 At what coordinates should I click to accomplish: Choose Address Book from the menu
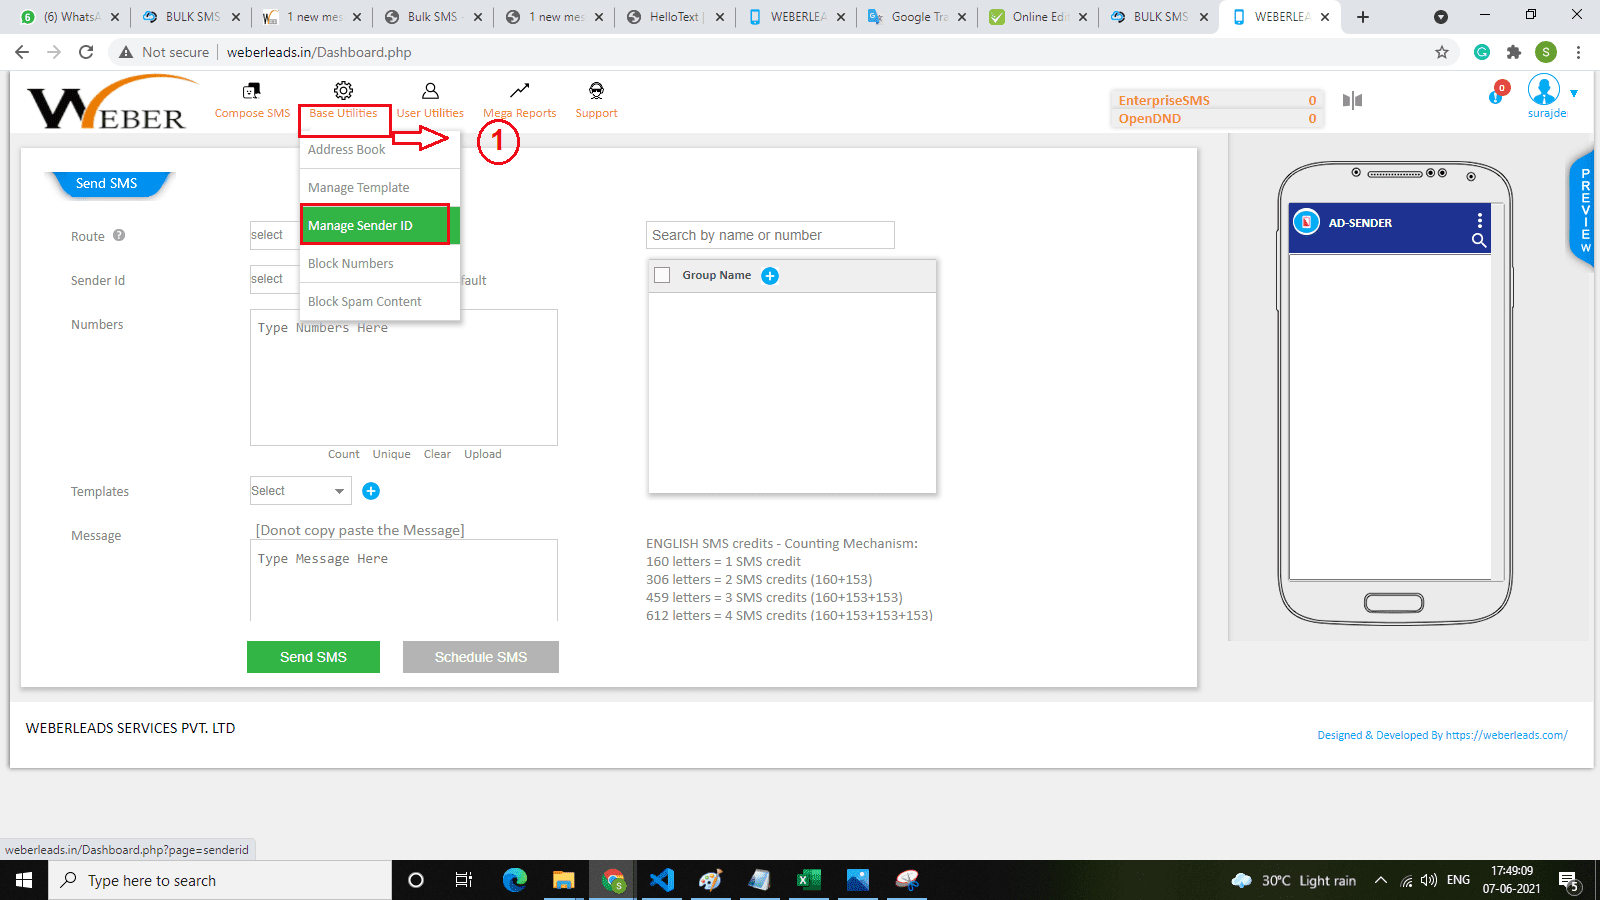[347, 150]
